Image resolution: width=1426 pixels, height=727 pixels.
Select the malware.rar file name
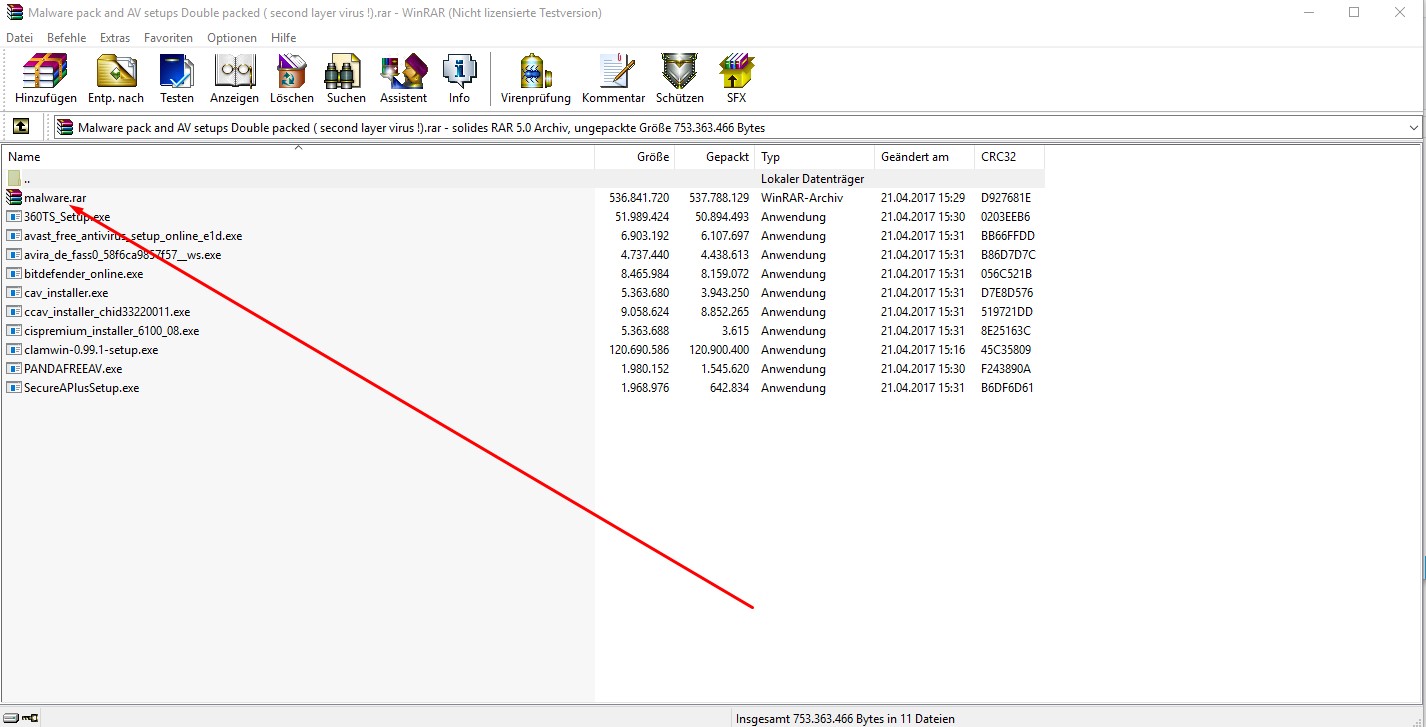[x=55, y=198]
